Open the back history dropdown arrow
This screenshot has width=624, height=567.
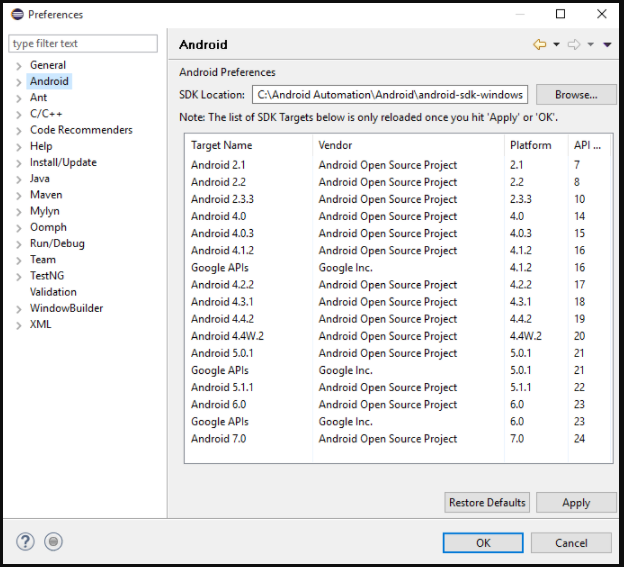pyautogui.click(x=556, y=44)
